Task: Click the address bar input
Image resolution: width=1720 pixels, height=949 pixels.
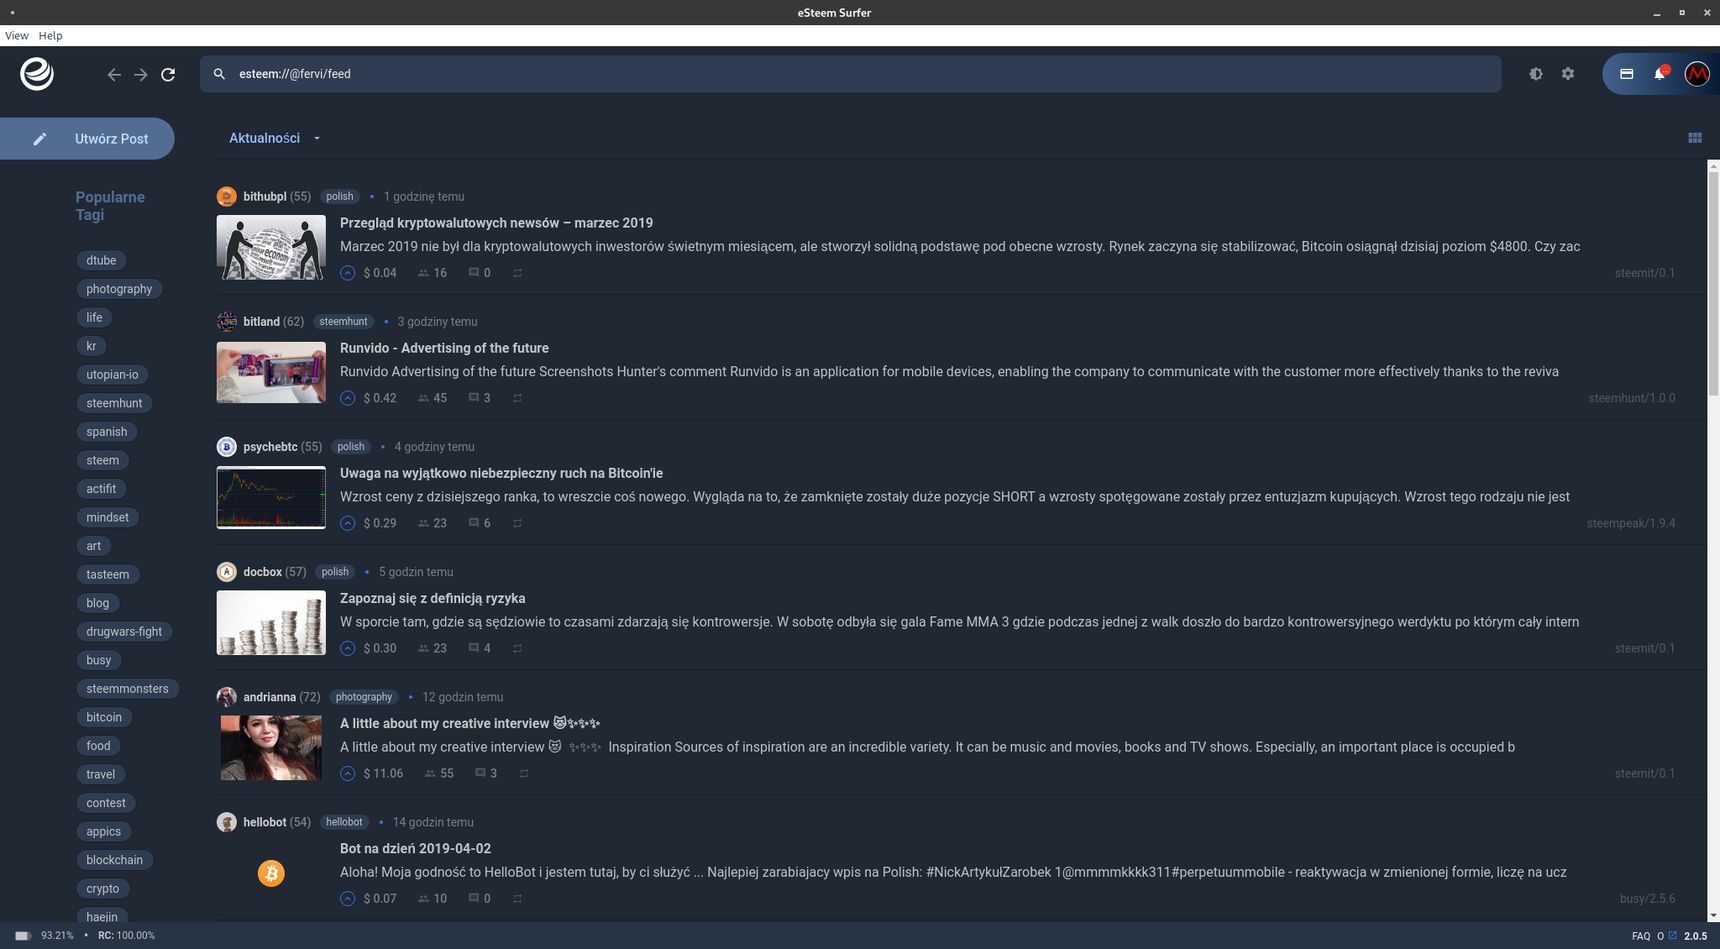Action: [x=850, y=74]
